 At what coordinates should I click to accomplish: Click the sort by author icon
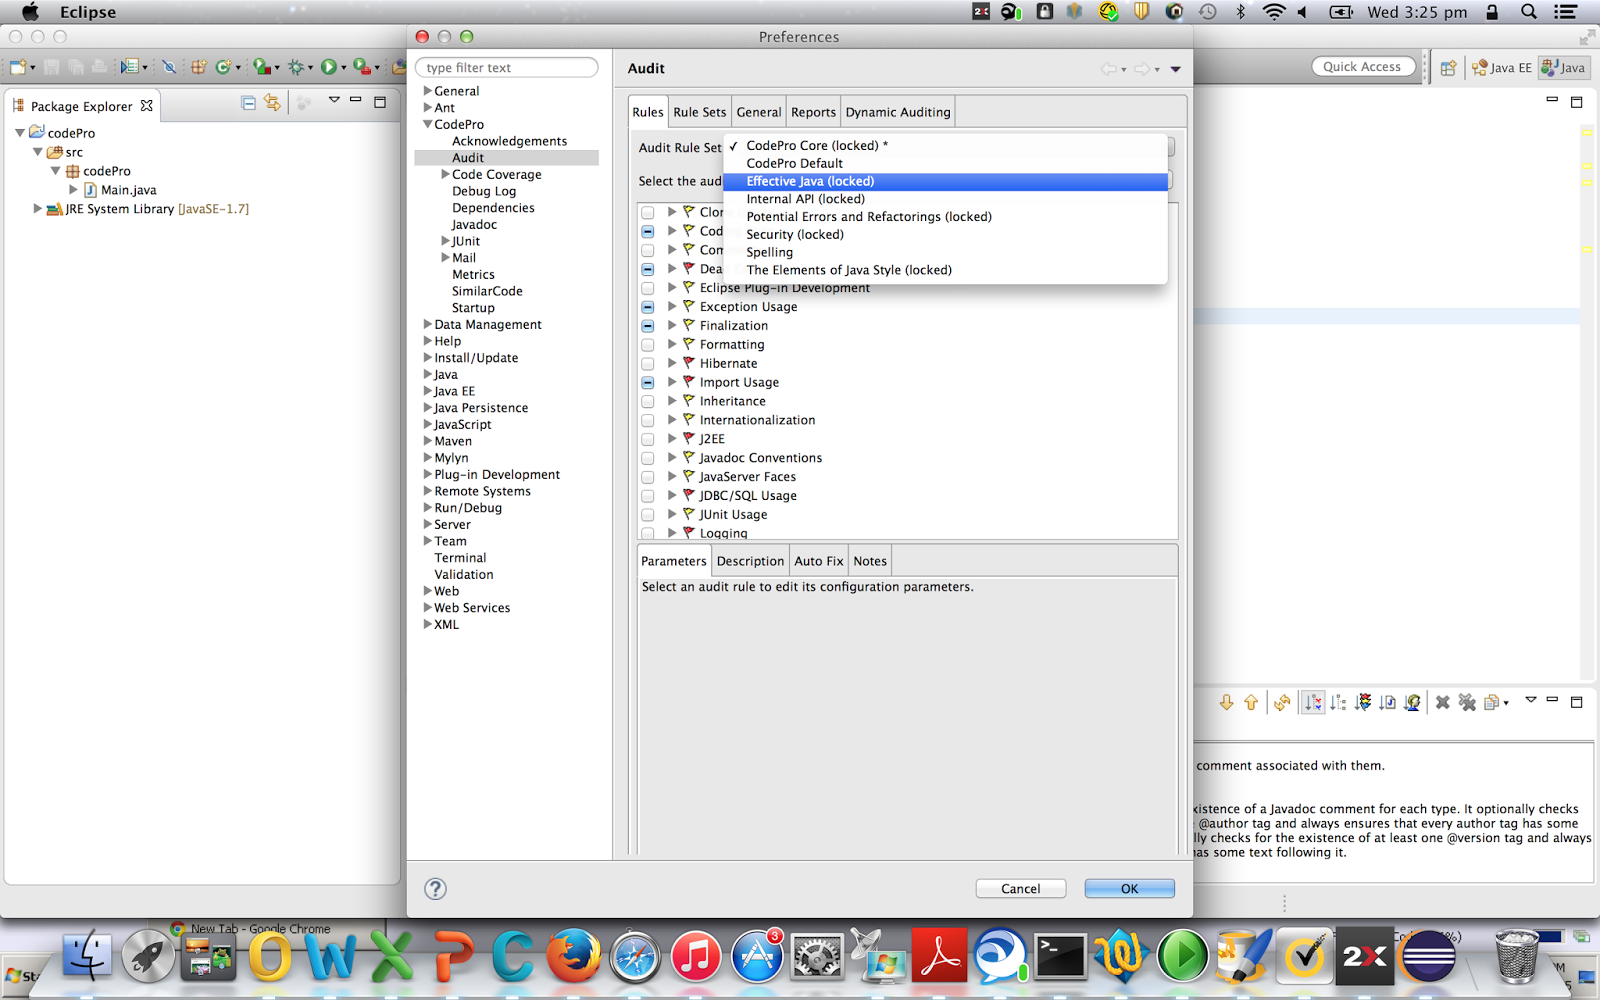click(x=1412, y=702)
